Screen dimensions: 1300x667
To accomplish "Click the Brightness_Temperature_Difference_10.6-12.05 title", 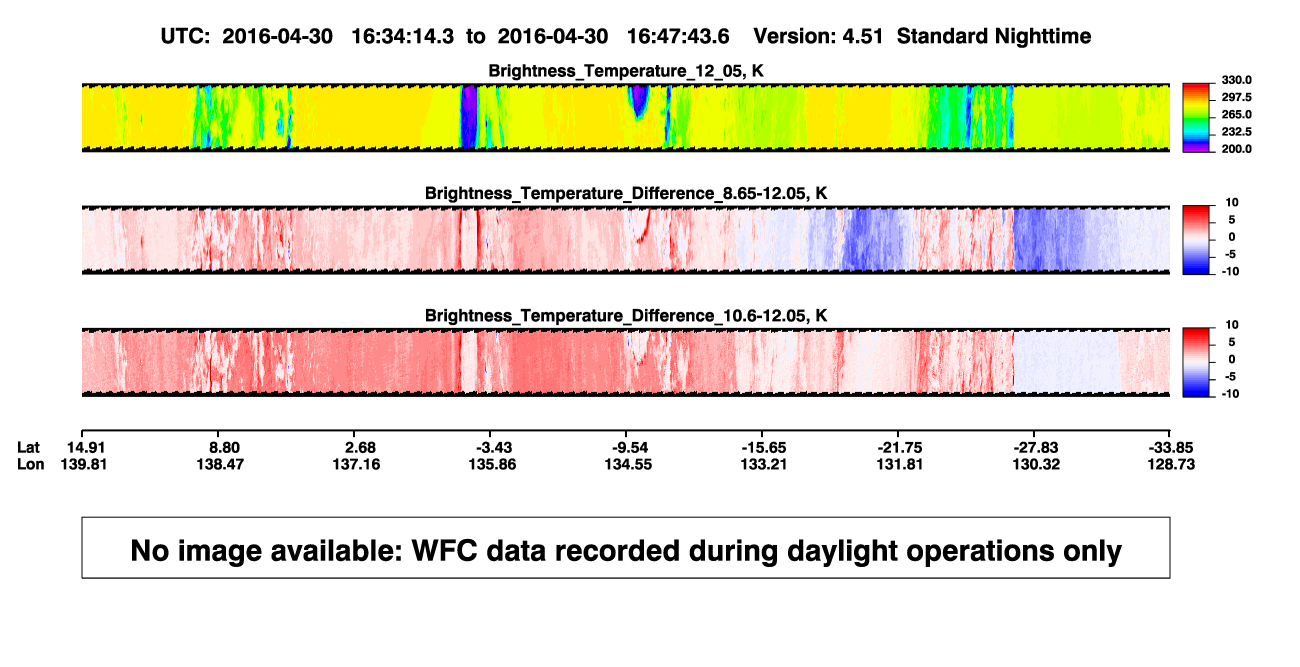I will coord(626,316).
